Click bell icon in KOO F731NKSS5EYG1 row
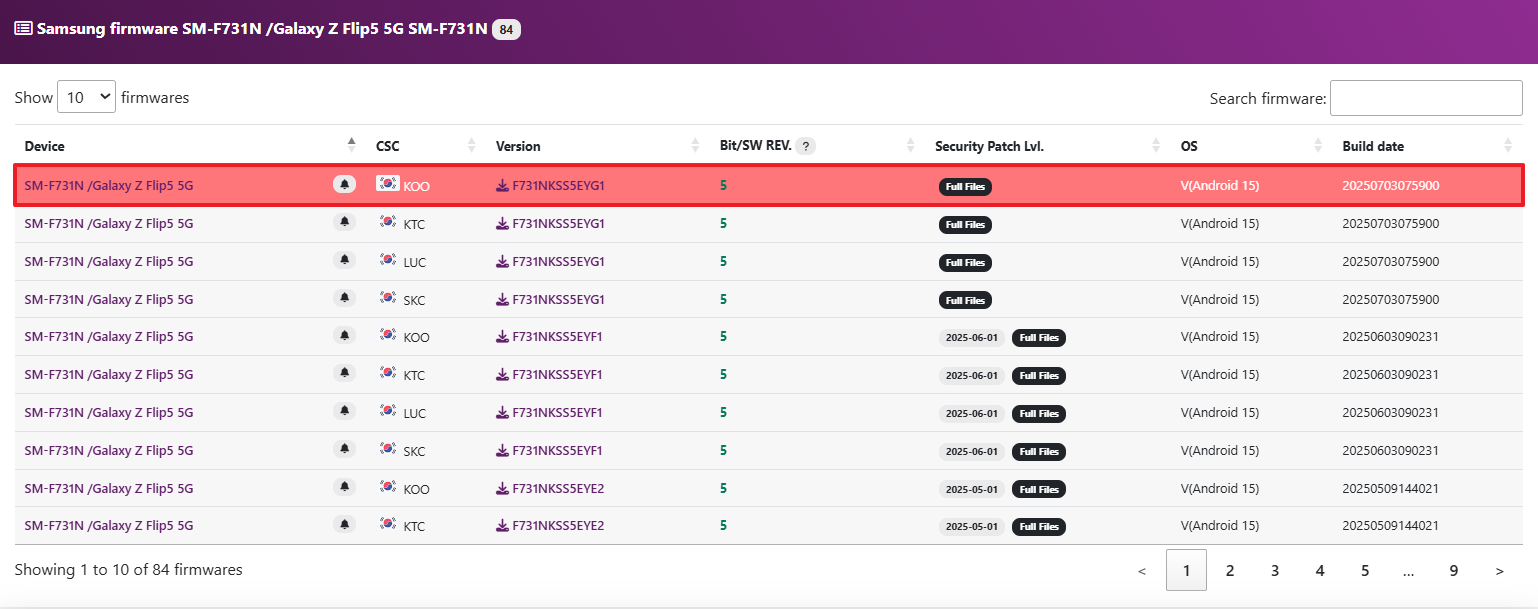Viewport: 1538px width, 609px height. click(x=345, y=184)
